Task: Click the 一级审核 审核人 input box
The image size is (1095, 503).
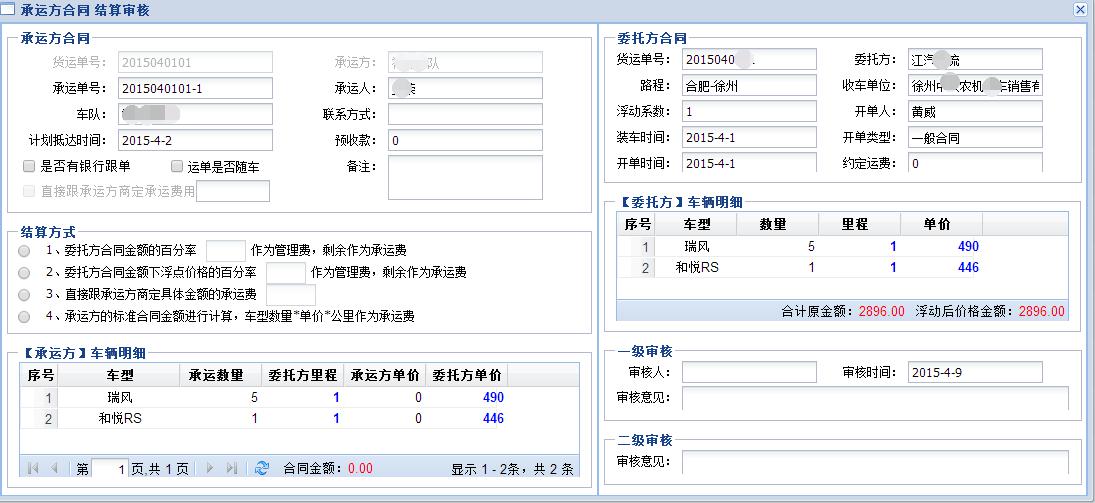Action: click(x=749, y=373)
